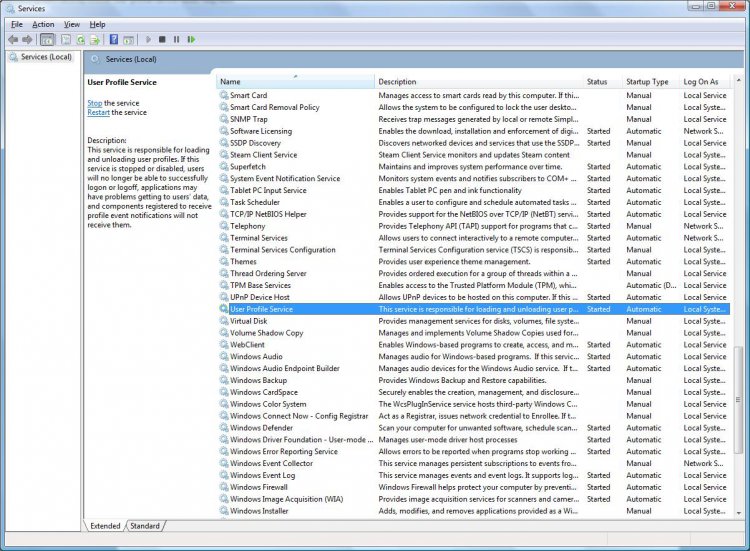The width and height of the screenshot is (750, 551).
Task: Switch to the Extended tab
Action: (105, 526)
